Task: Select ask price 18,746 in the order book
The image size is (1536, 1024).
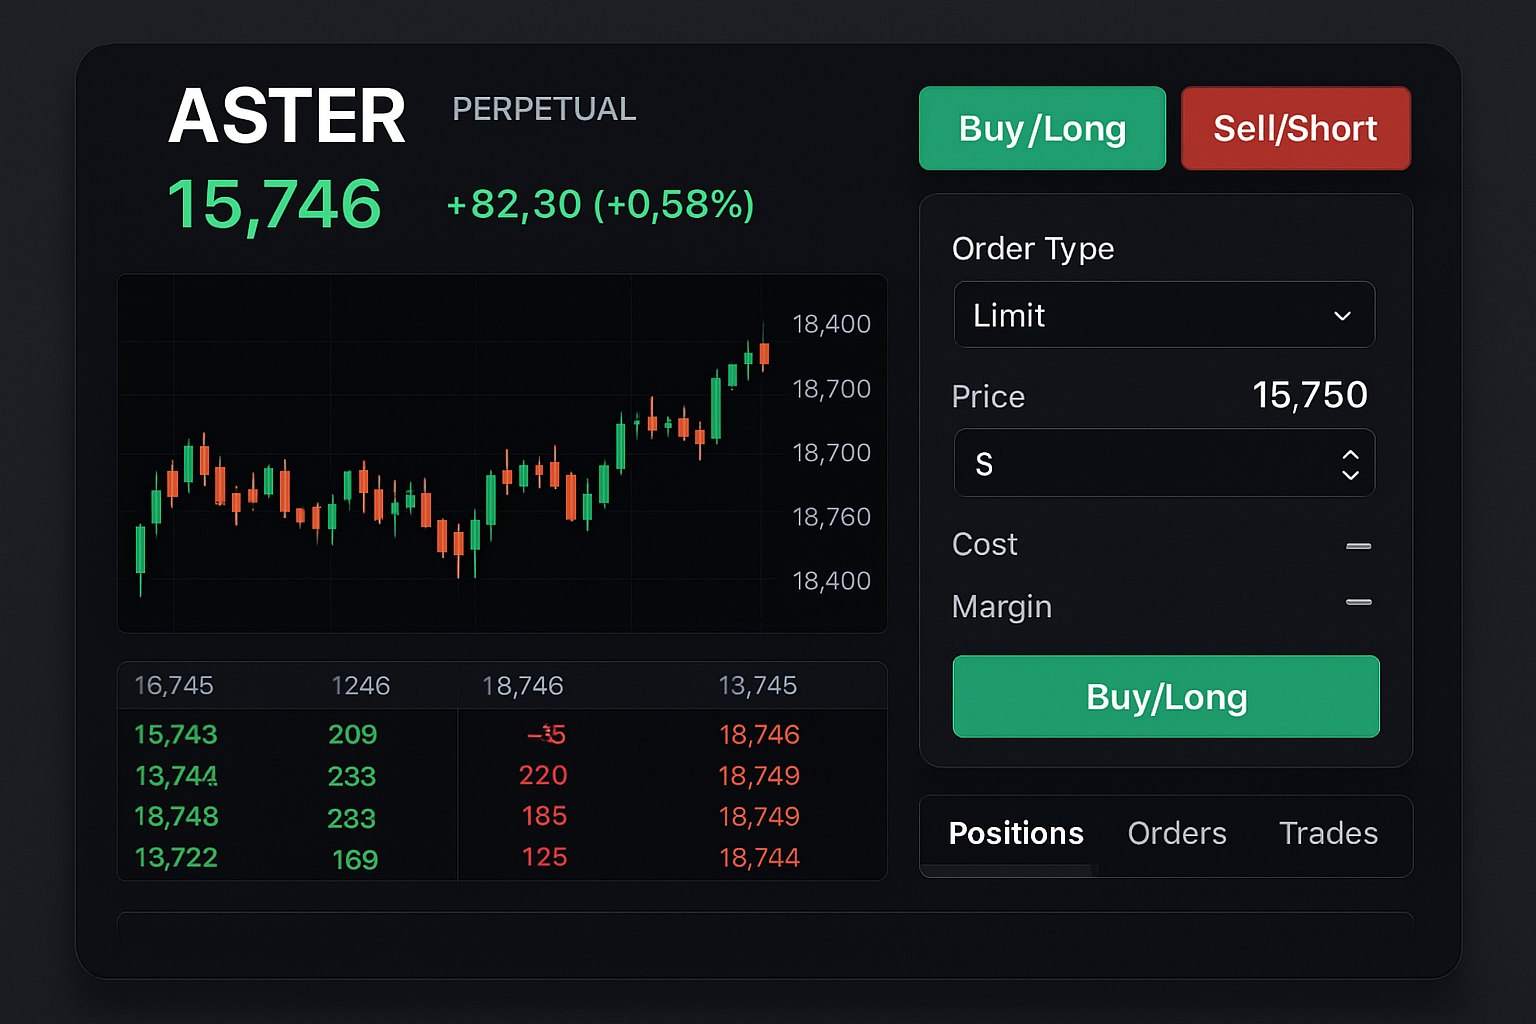Action: (x=760, y=735)
